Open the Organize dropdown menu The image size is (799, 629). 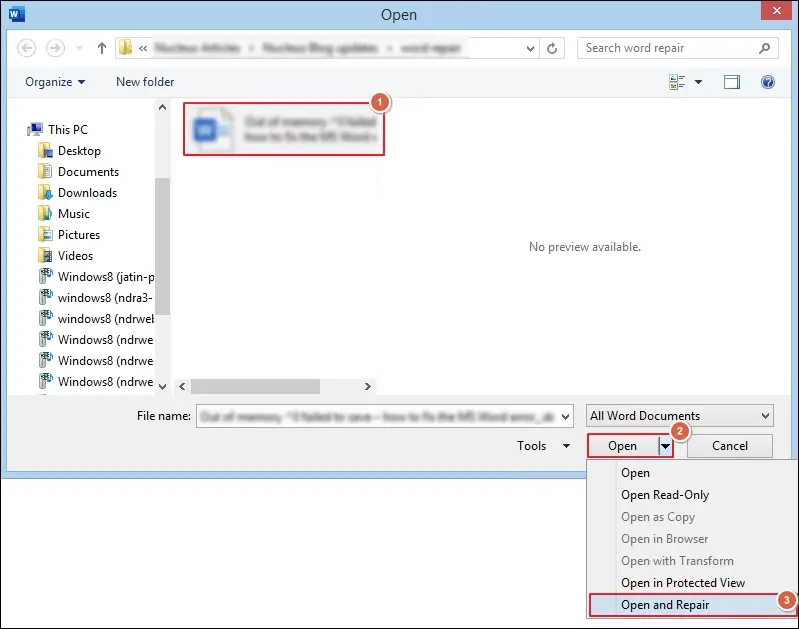click(x=55, y=82)
